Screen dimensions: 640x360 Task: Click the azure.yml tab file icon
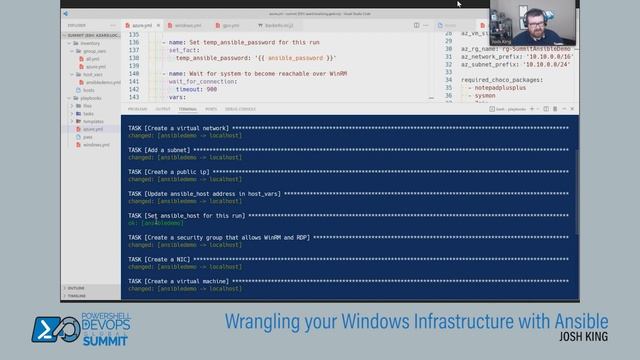tap(127, 25)
